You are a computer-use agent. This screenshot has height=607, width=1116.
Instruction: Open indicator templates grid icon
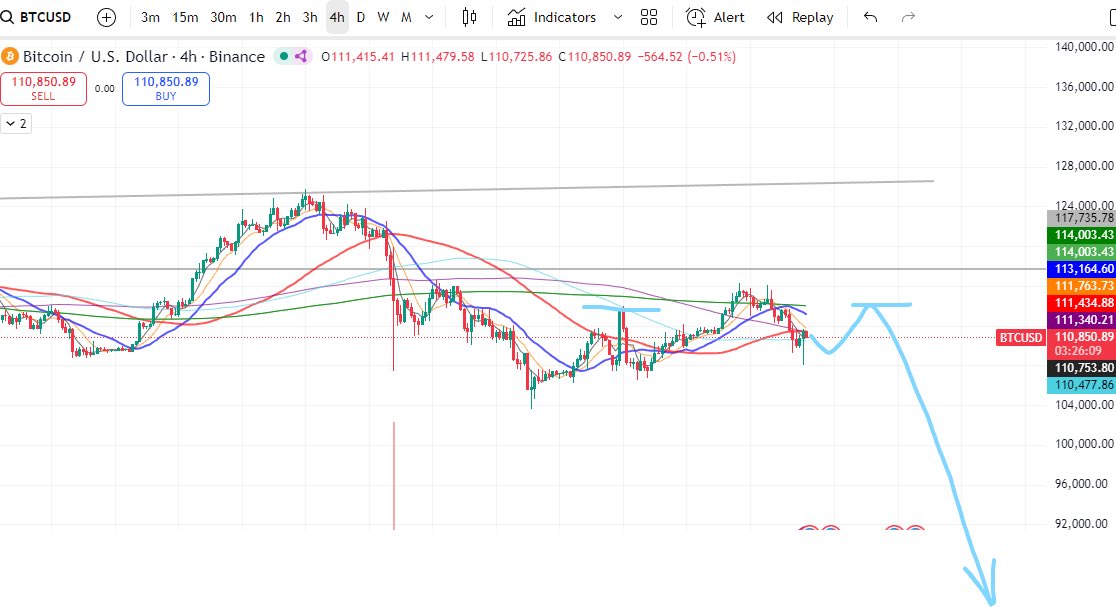point(648,17)
